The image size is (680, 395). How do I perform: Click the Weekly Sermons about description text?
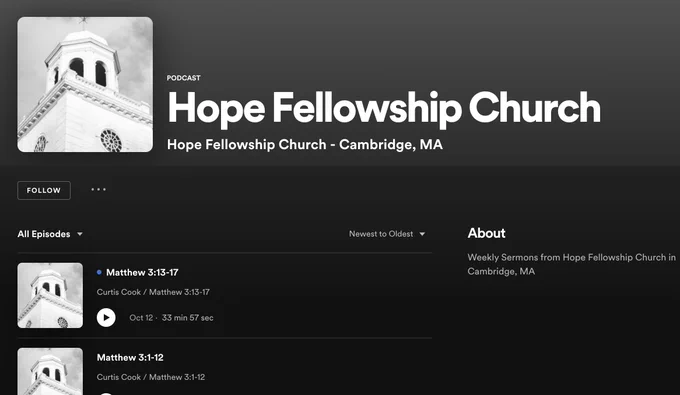pyautogui.click(x=572, y=264)
